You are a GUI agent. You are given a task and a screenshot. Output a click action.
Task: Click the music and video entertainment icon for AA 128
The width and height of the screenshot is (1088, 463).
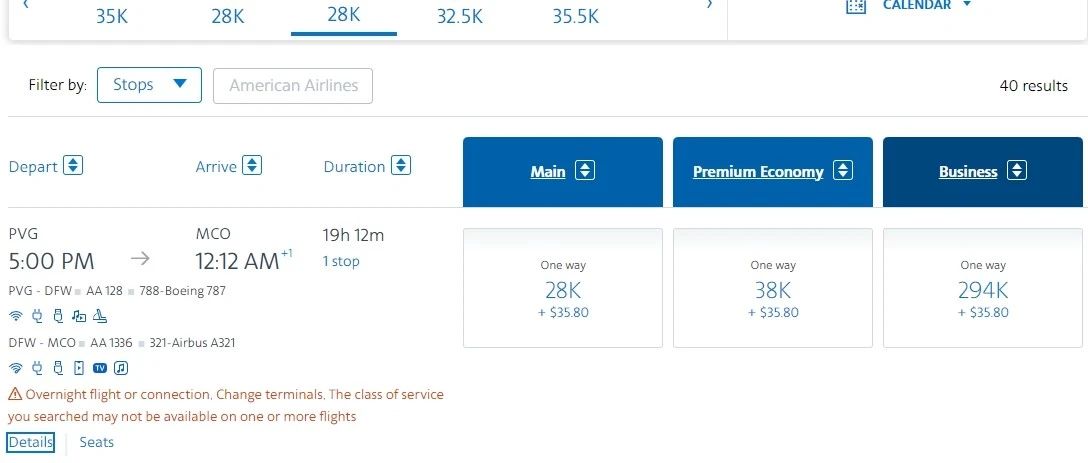[x=79, y=317]
